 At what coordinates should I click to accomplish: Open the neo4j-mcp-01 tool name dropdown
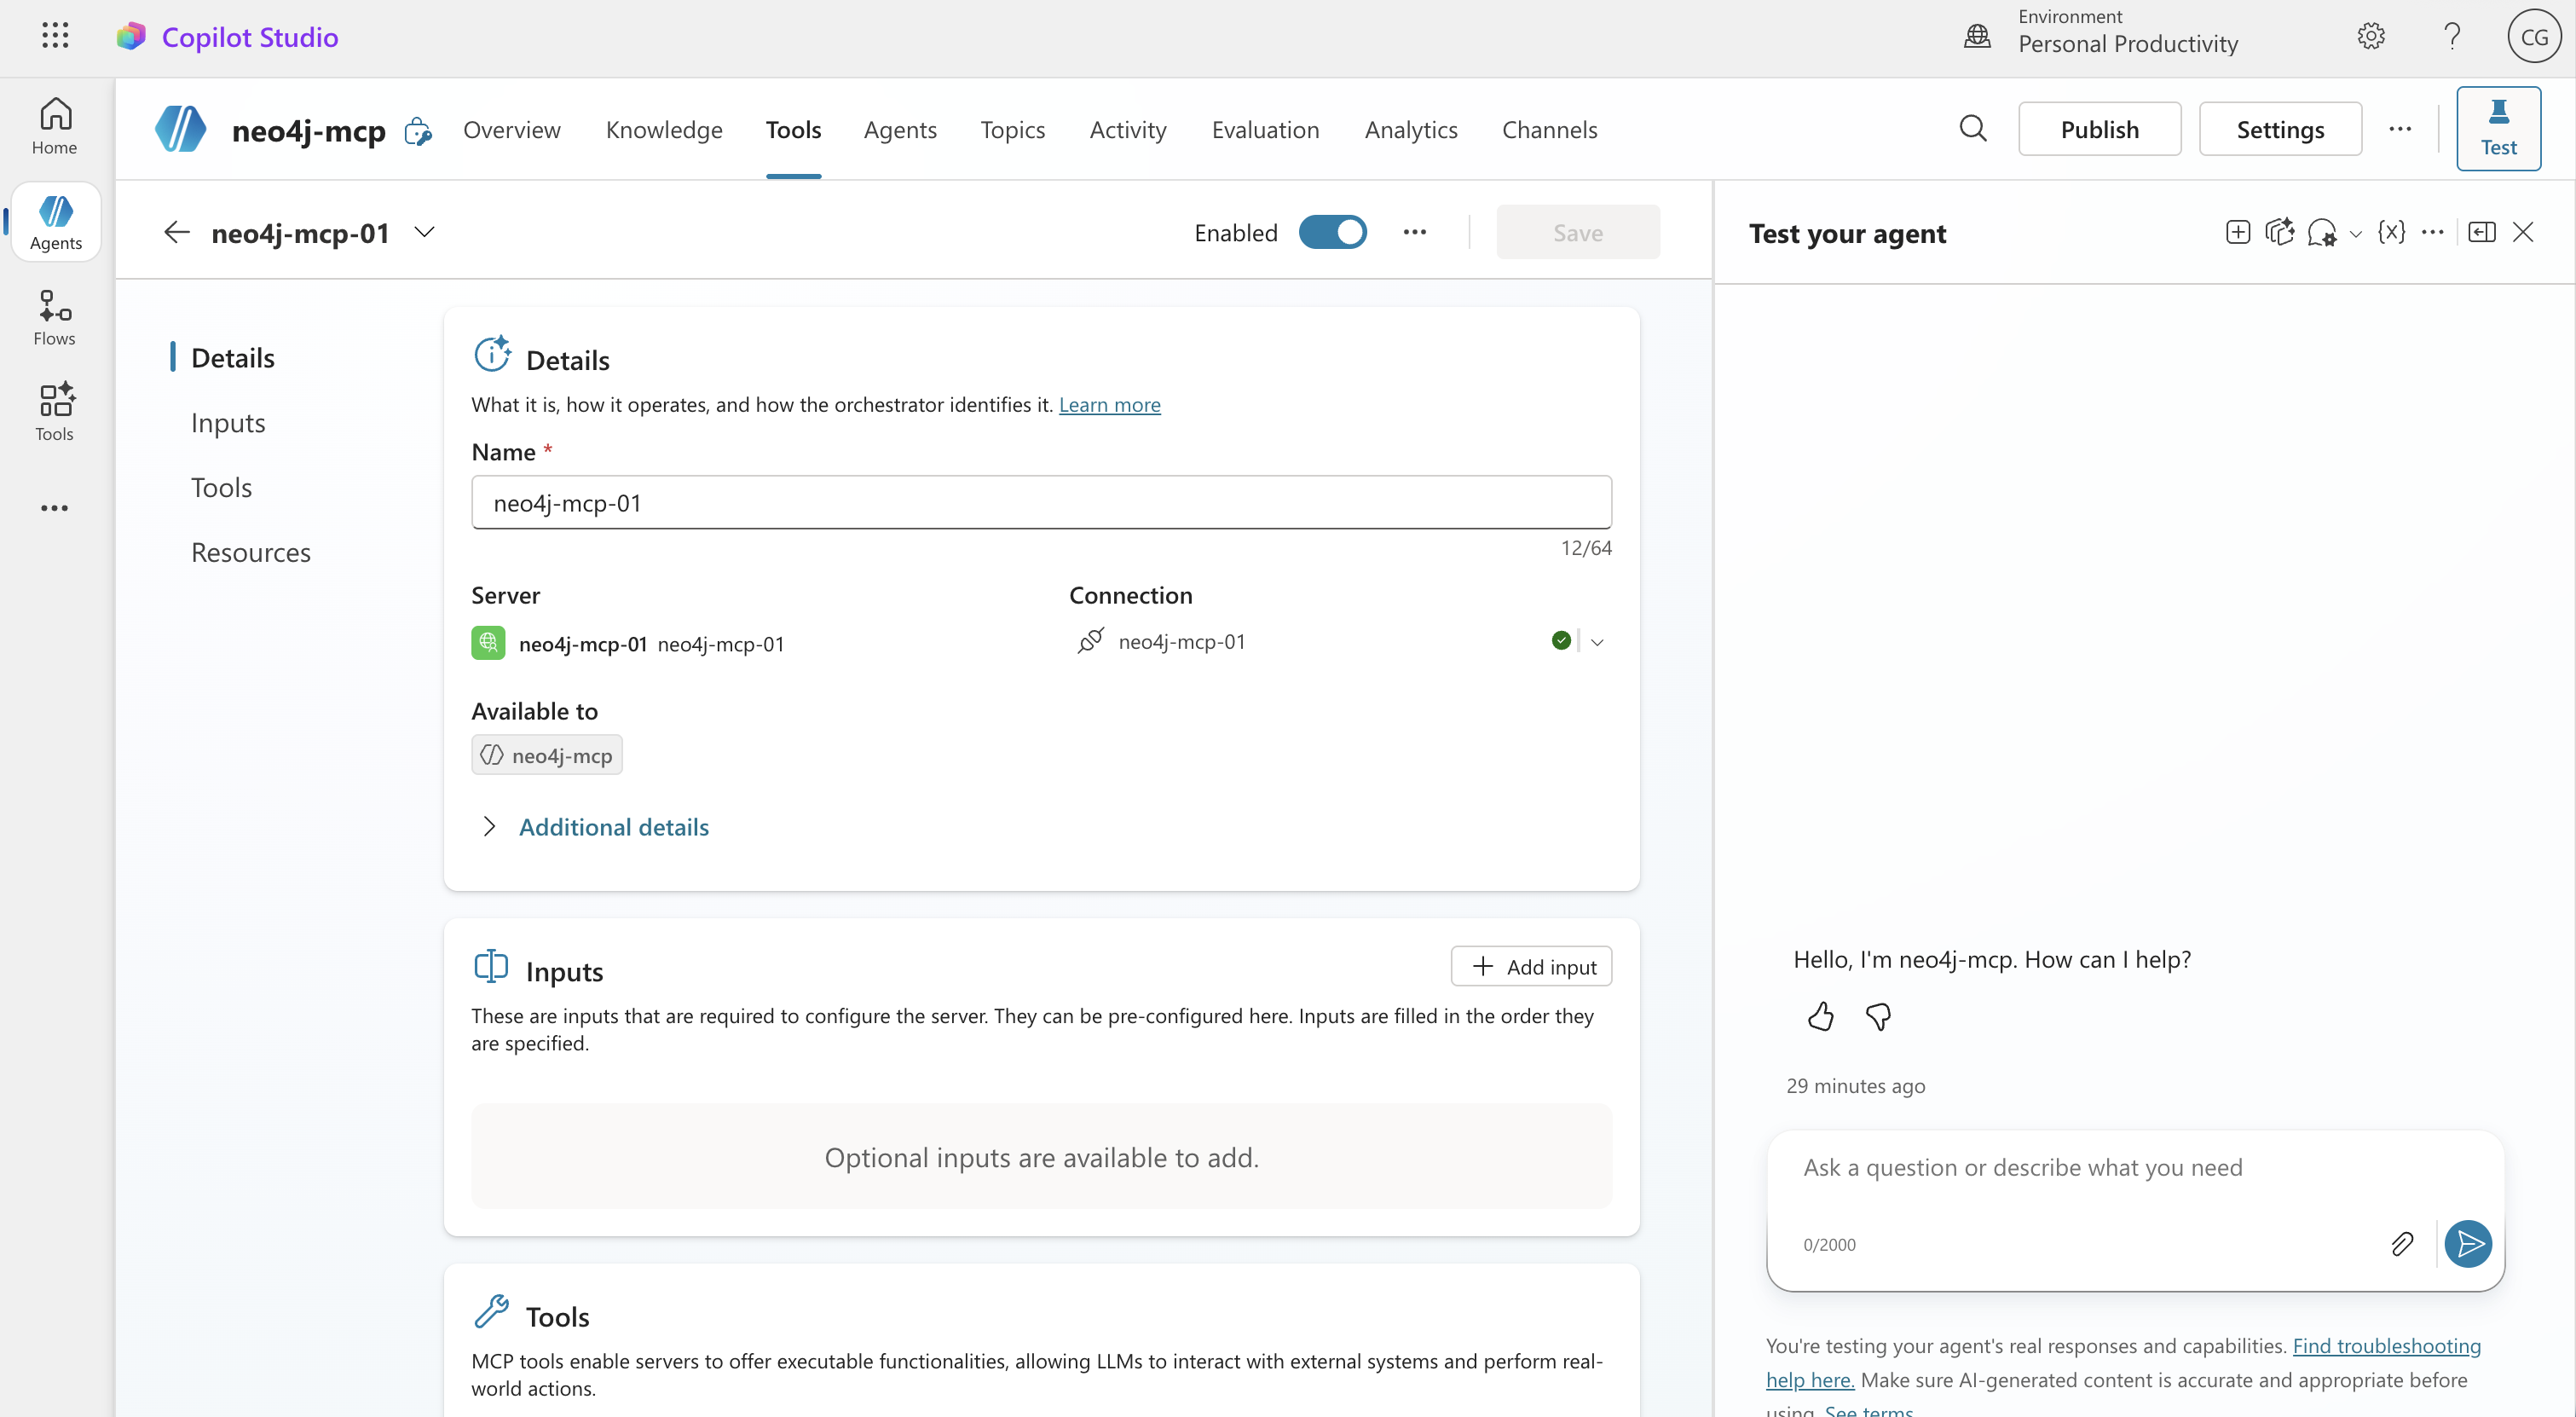coord(425,232)
